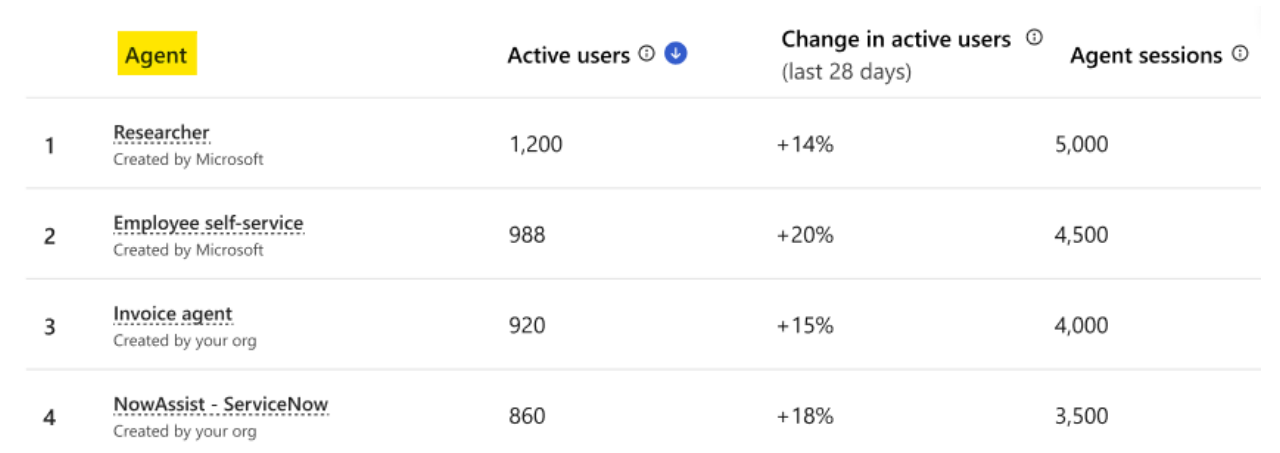Open the Invoice agent details
The height and width of the screenshot is (453, 1280).
point(172,314)
